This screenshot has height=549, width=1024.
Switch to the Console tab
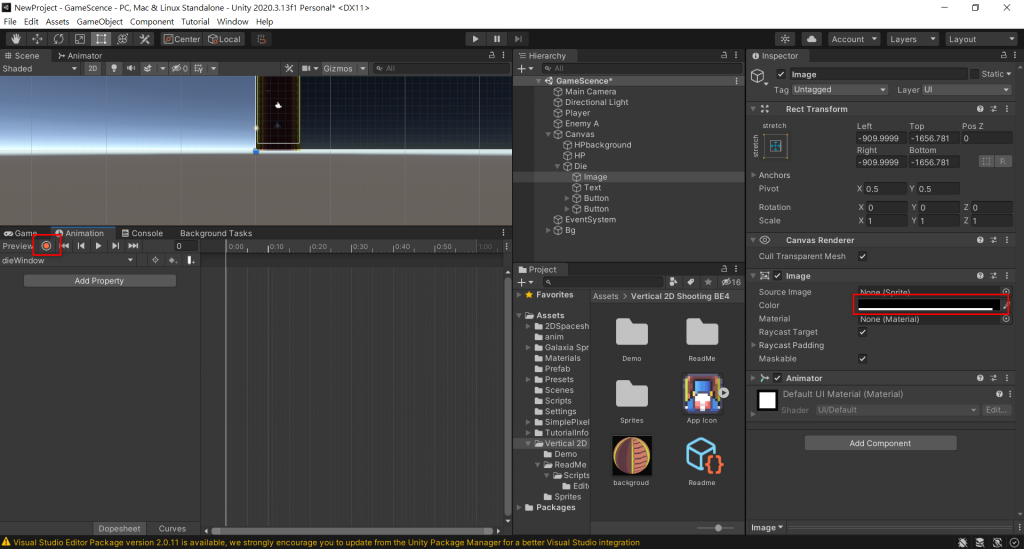[141, 233]
